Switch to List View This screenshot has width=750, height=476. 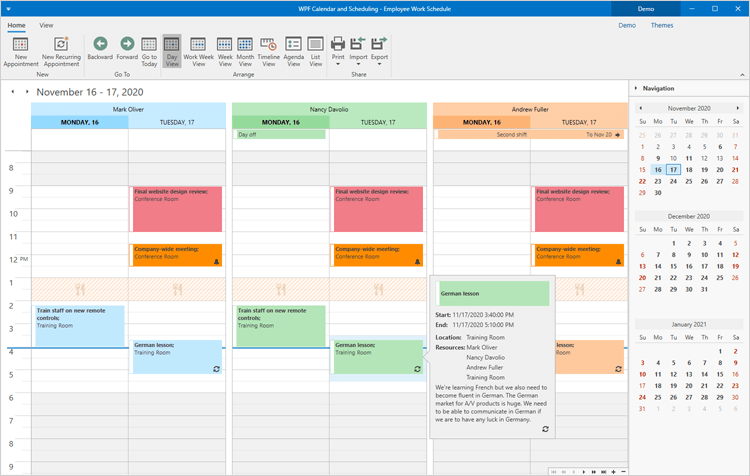(315, 52)
